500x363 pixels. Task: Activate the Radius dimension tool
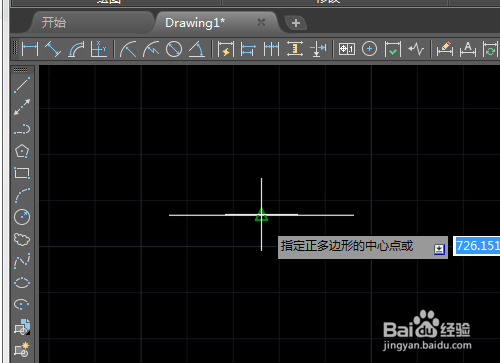(128, 49)
